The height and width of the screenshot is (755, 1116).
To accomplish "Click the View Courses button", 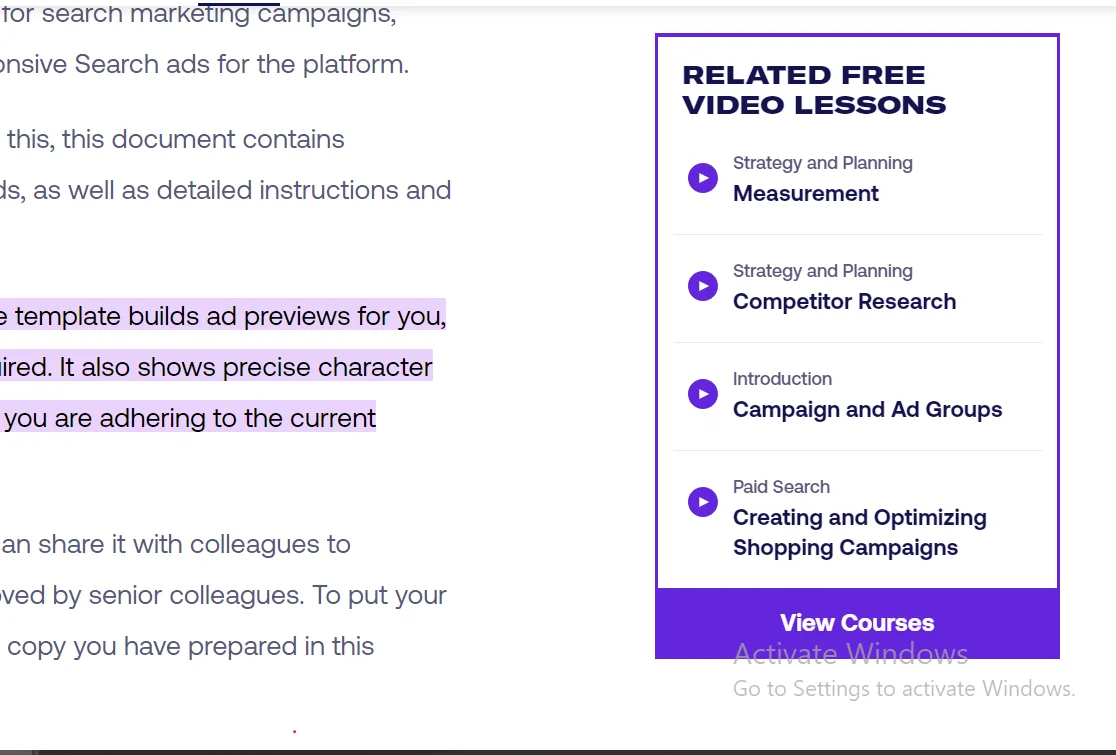I will click(856, 622).
